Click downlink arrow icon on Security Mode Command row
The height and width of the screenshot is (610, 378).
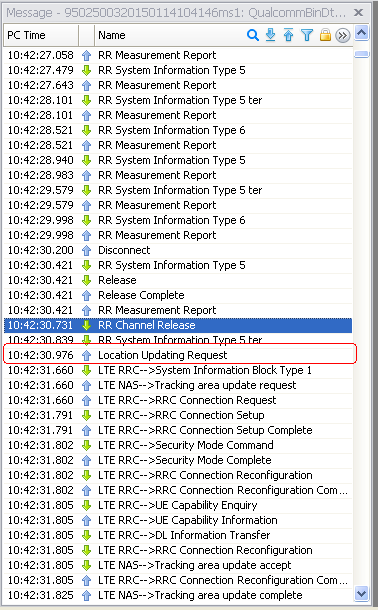coord(86,445)
